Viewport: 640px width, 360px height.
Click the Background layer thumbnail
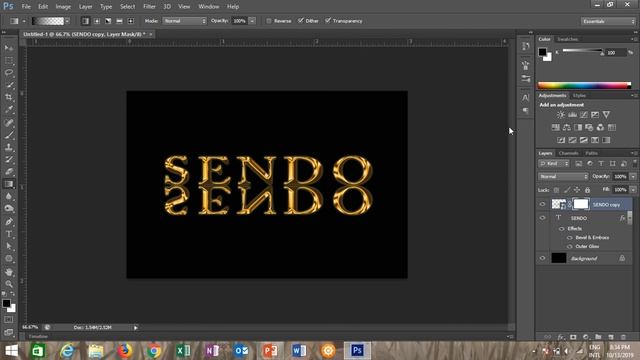(559, 258)
